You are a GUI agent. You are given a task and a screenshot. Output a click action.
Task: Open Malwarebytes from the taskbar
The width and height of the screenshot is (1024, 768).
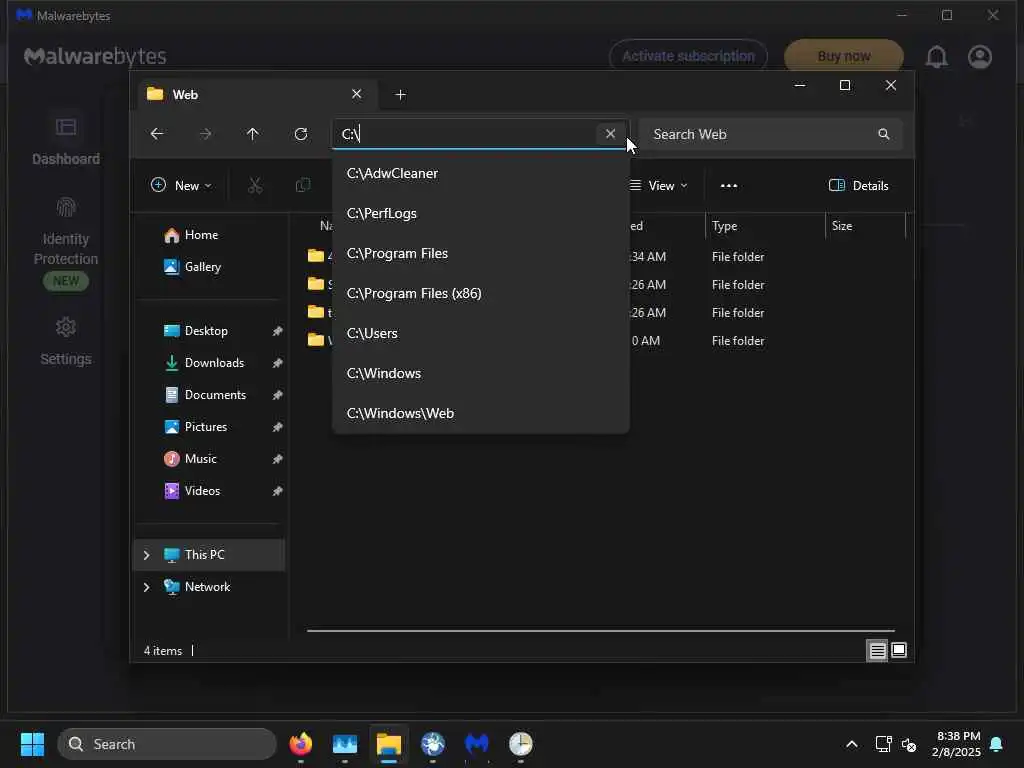click(477, 744)
